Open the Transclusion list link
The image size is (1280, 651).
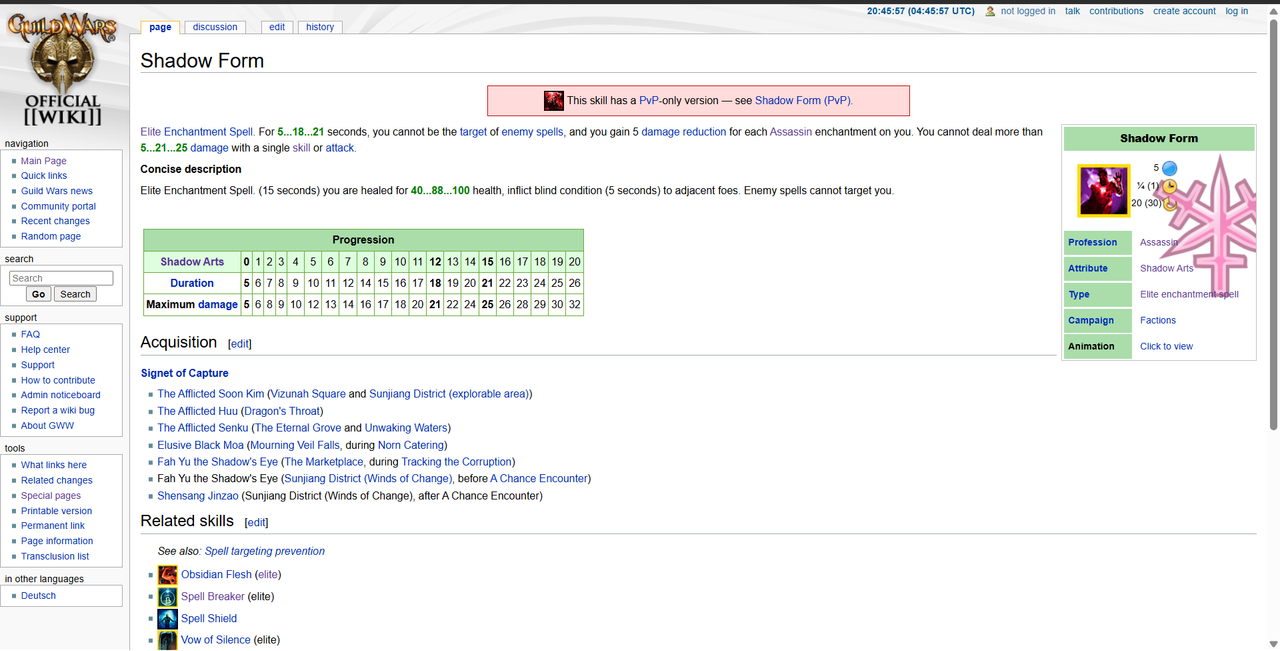pyautogui.click(x=55, y=556)
